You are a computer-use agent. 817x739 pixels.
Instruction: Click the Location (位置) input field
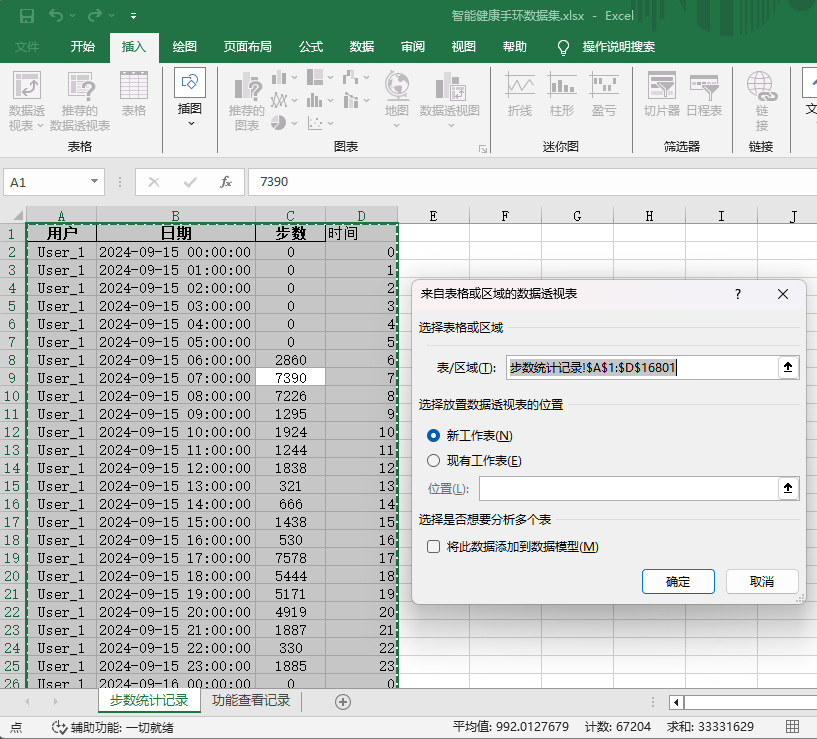click(628, 488)
